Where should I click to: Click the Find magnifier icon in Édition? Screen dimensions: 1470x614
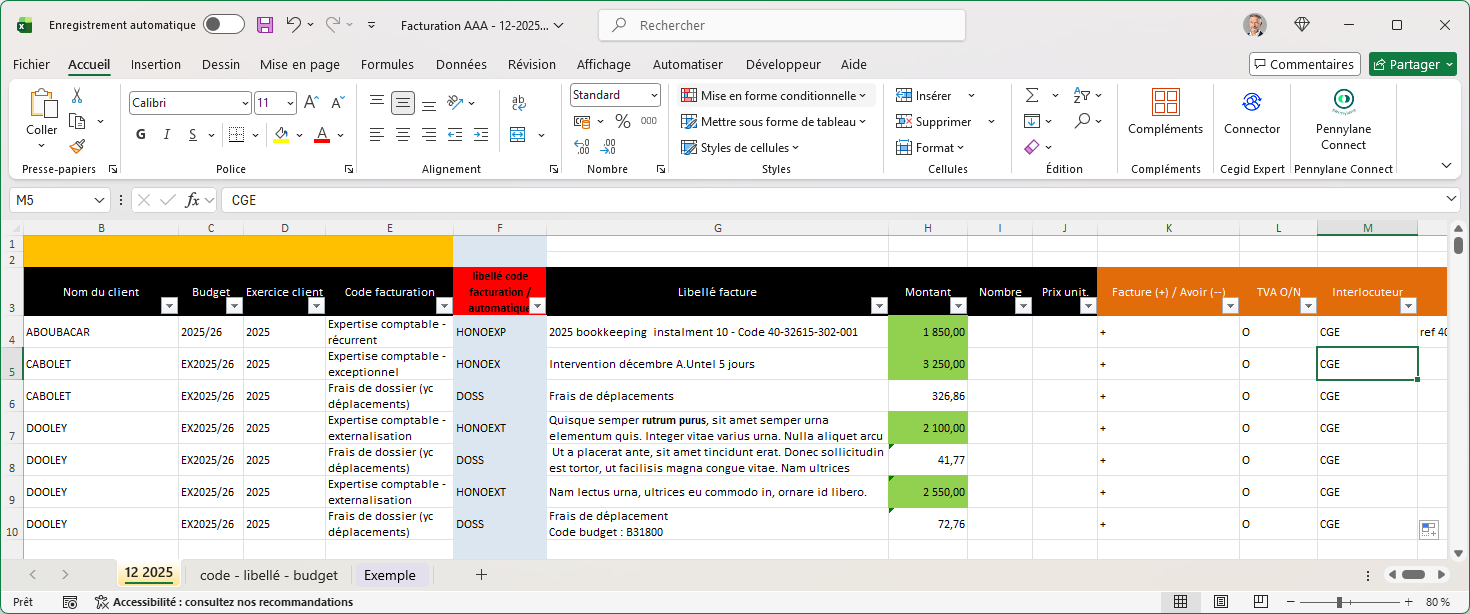click(x=1082, y=121)
